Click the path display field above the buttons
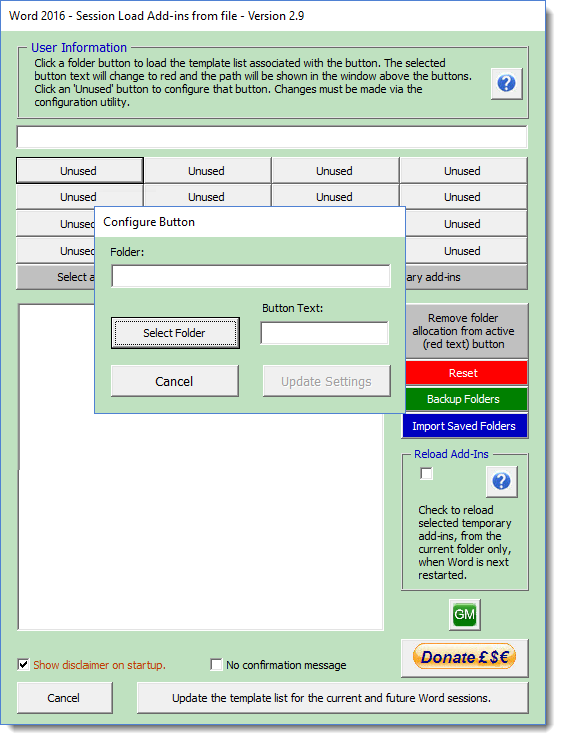This screenshot has height=740, width=561. tap(272, 137)
